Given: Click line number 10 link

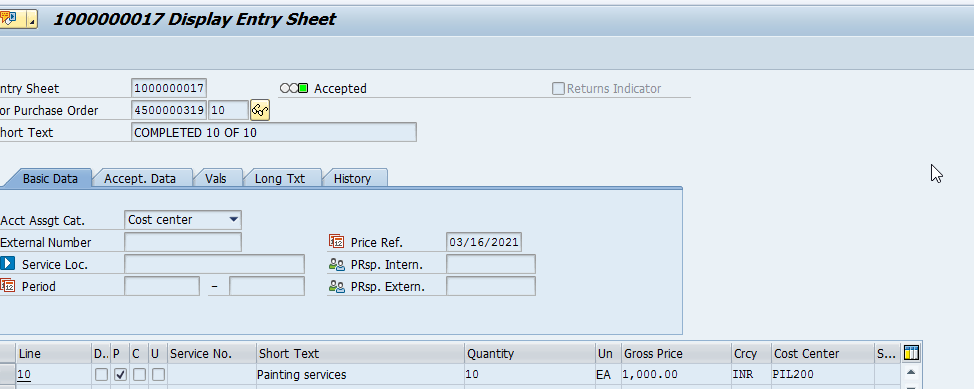Looking at the screenshot, I should click(24, 375).
